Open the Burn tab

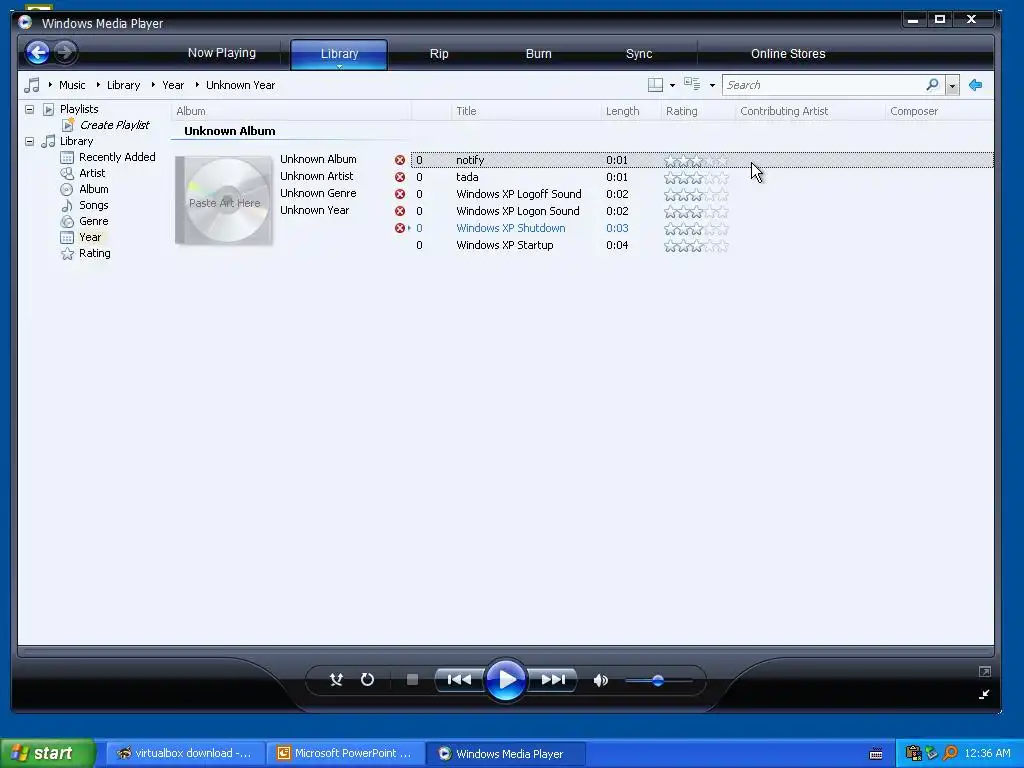click(x=539, y=54)
